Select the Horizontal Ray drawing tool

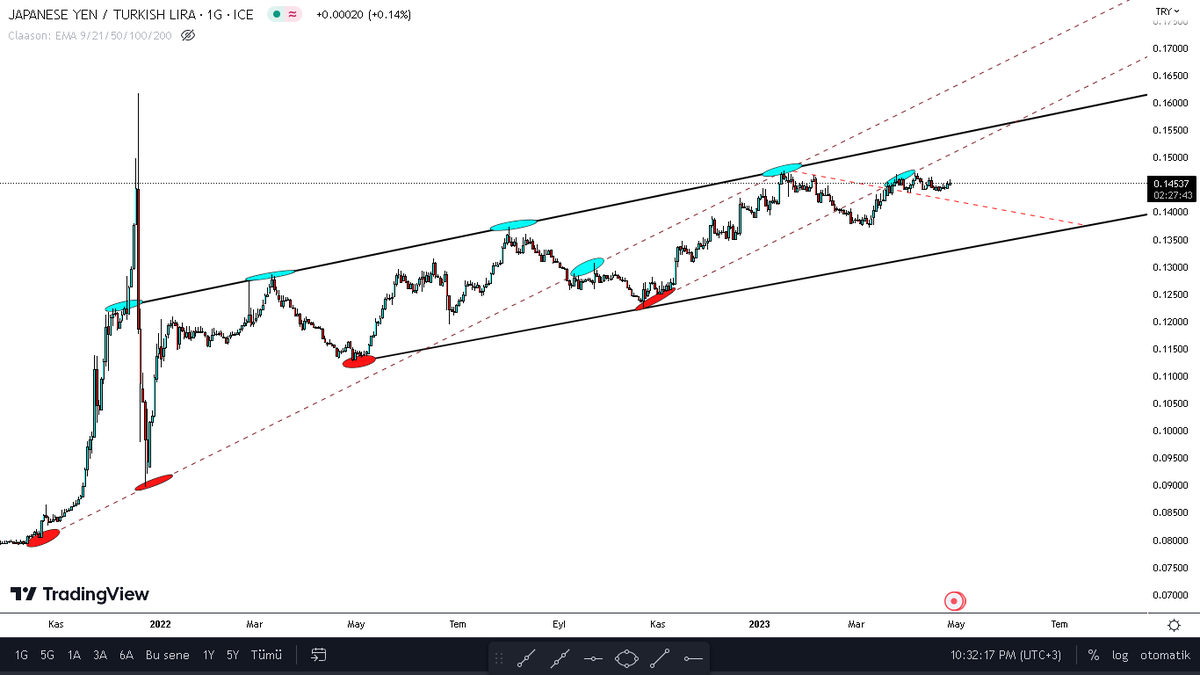coord(693,657)
